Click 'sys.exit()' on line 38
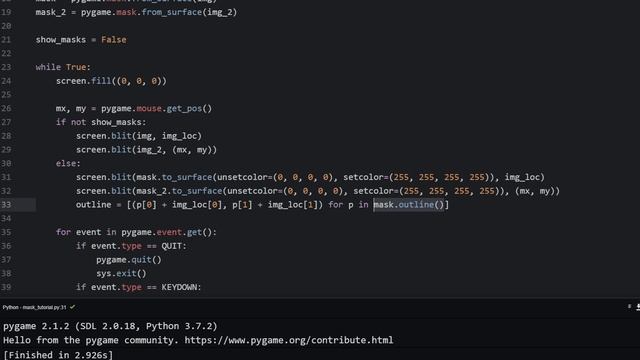The height and width of the screenshot is (360, 640). tap(121, 273)
